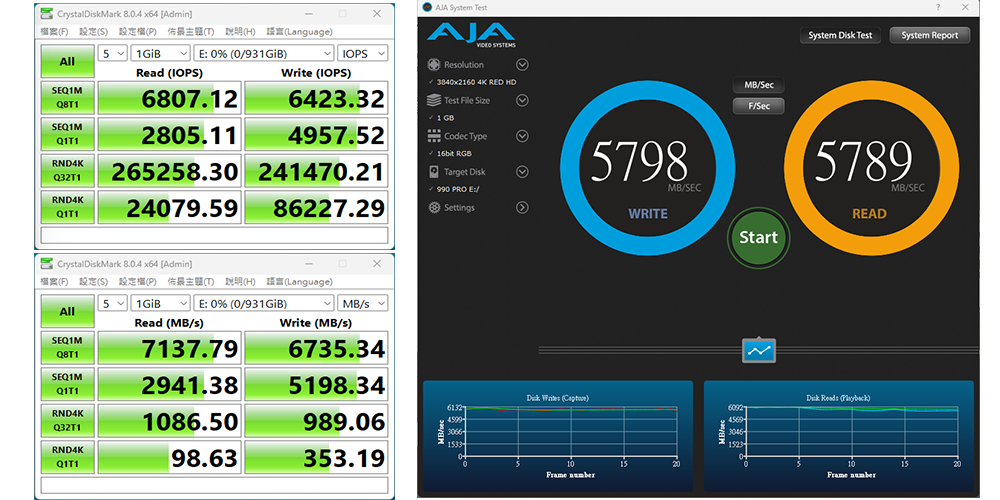Open 語言(Language) menu in lower CrystalDiskMark
1000x500 pixels.
[299, 282]
